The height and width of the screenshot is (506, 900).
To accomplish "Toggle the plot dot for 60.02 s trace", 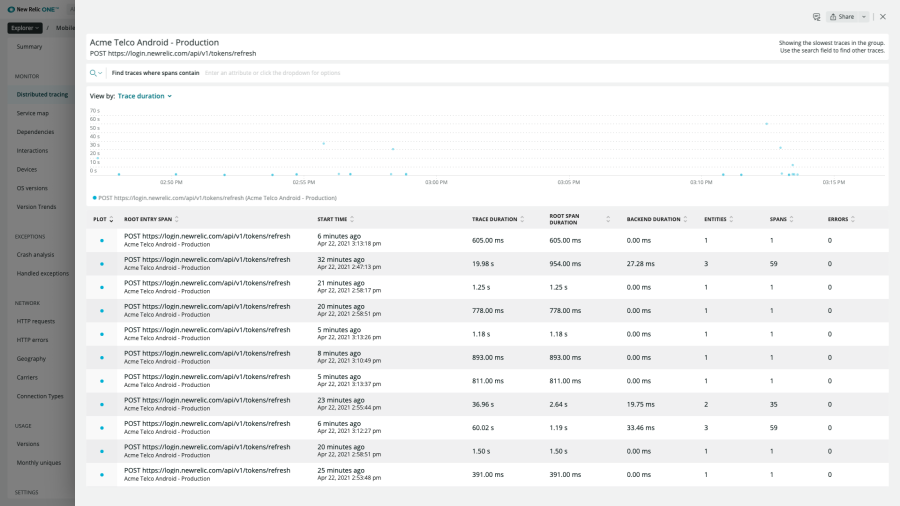I will [101, 428].
